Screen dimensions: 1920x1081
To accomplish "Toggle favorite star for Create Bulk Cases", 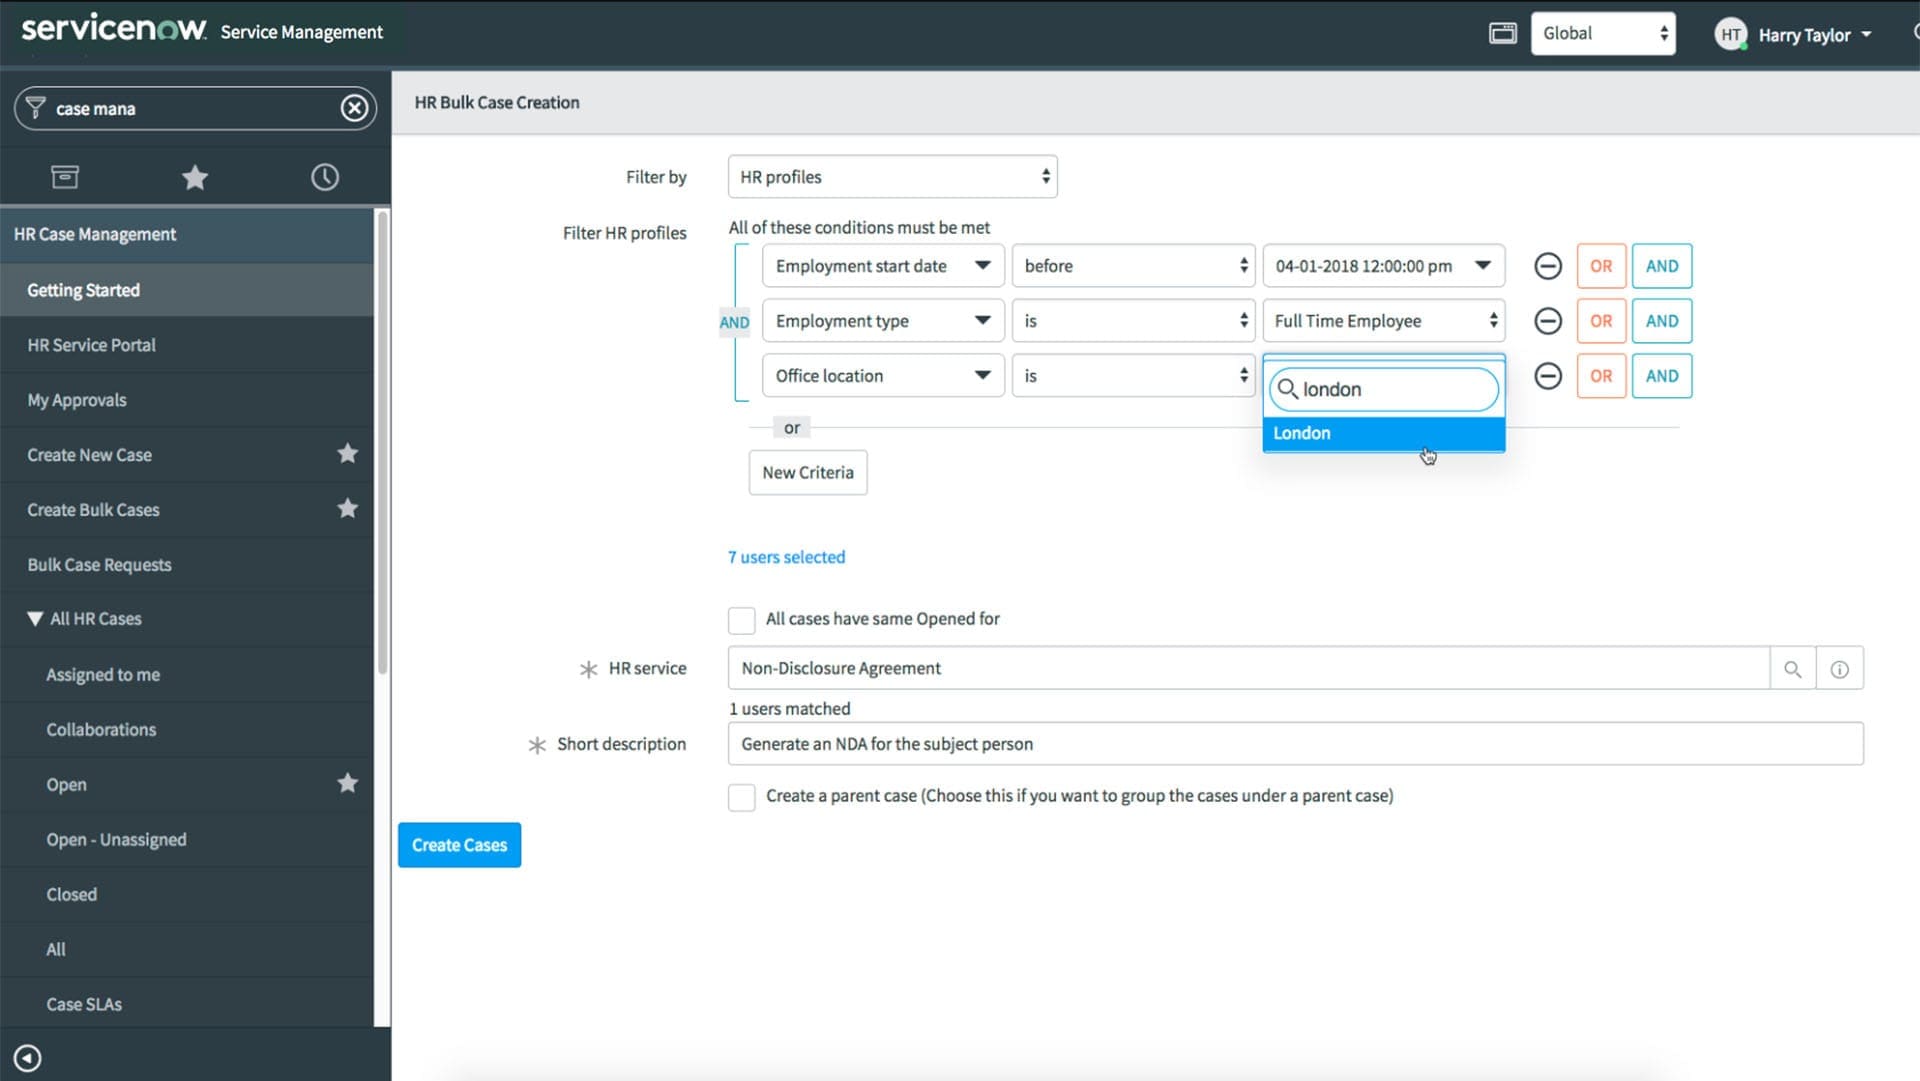I will click(x=347, y=509).
